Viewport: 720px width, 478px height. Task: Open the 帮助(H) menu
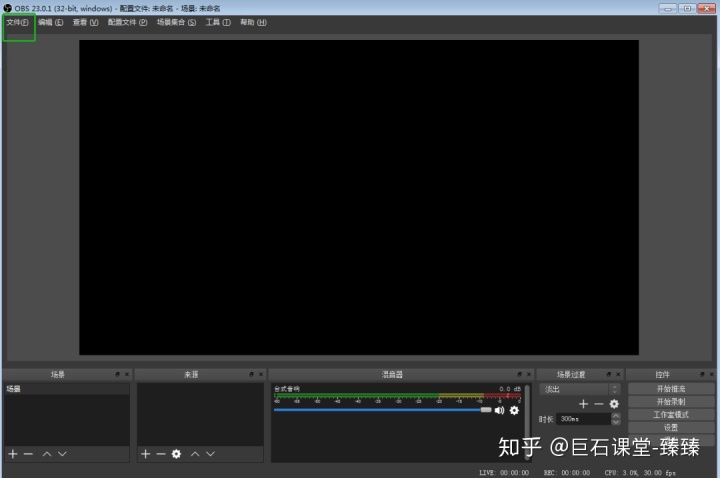click(x=253, y=22)
